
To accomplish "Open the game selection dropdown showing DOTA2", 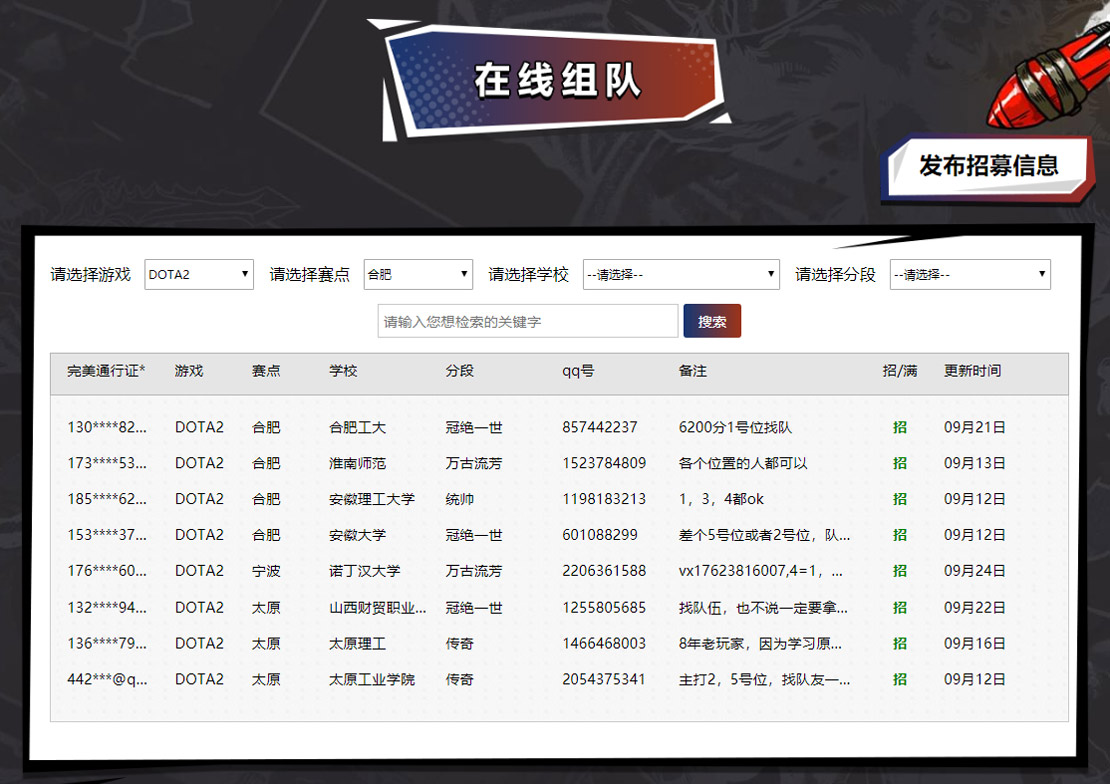I will coord(198,273).
